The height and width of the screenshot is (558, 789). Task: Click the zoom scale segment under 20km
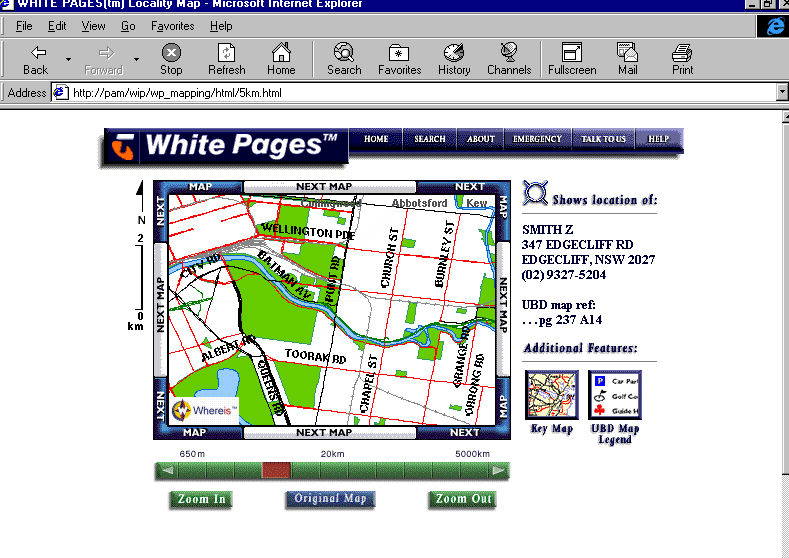pyautogui.click(x=333, y=470)
